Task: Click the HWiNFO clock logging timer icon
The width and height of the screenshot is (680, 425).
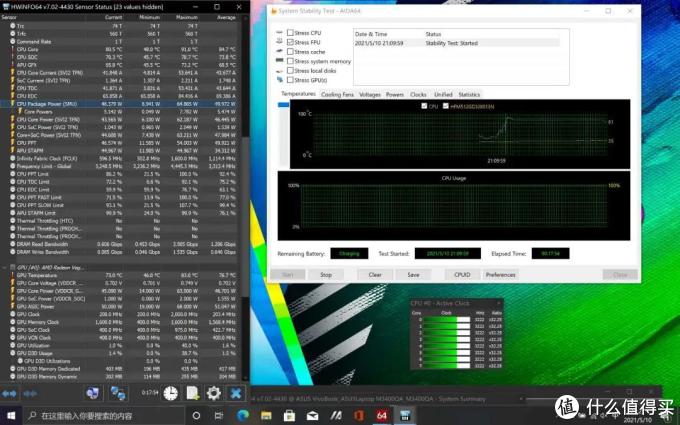Action: [170, 393]
